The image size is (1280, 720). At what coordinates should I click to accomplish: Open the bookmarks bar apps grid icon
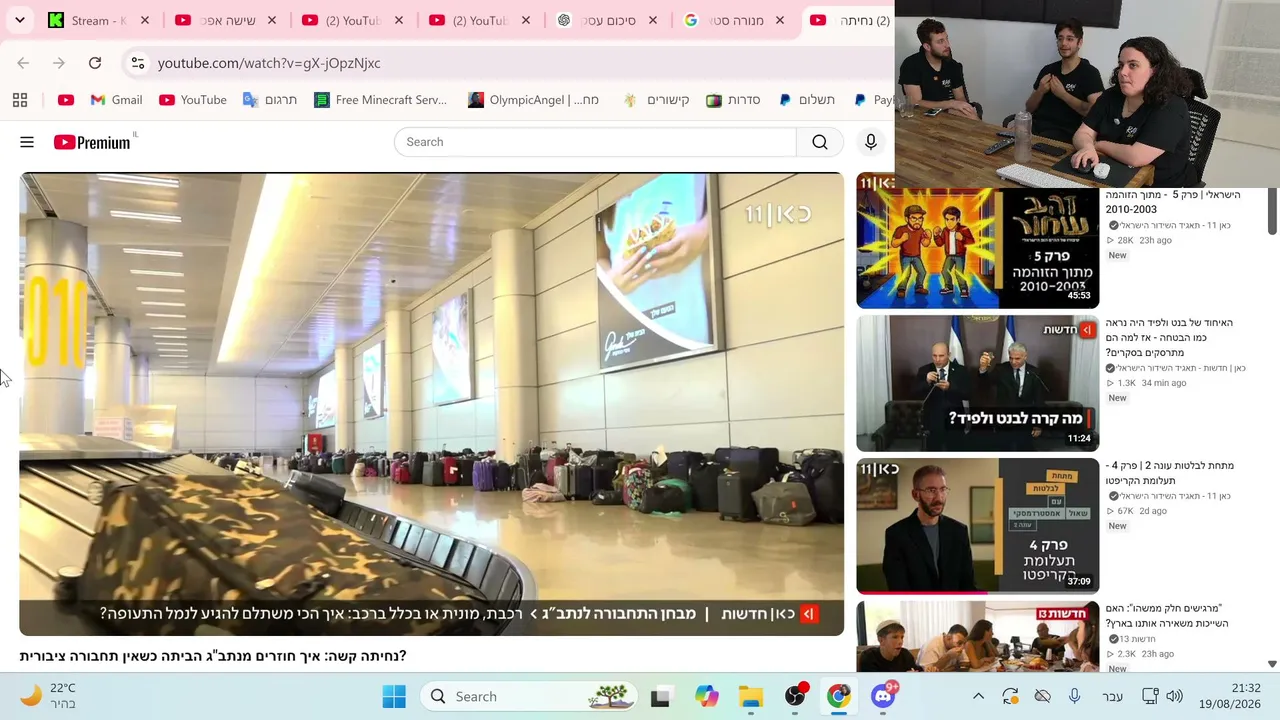tap(20, 100)
